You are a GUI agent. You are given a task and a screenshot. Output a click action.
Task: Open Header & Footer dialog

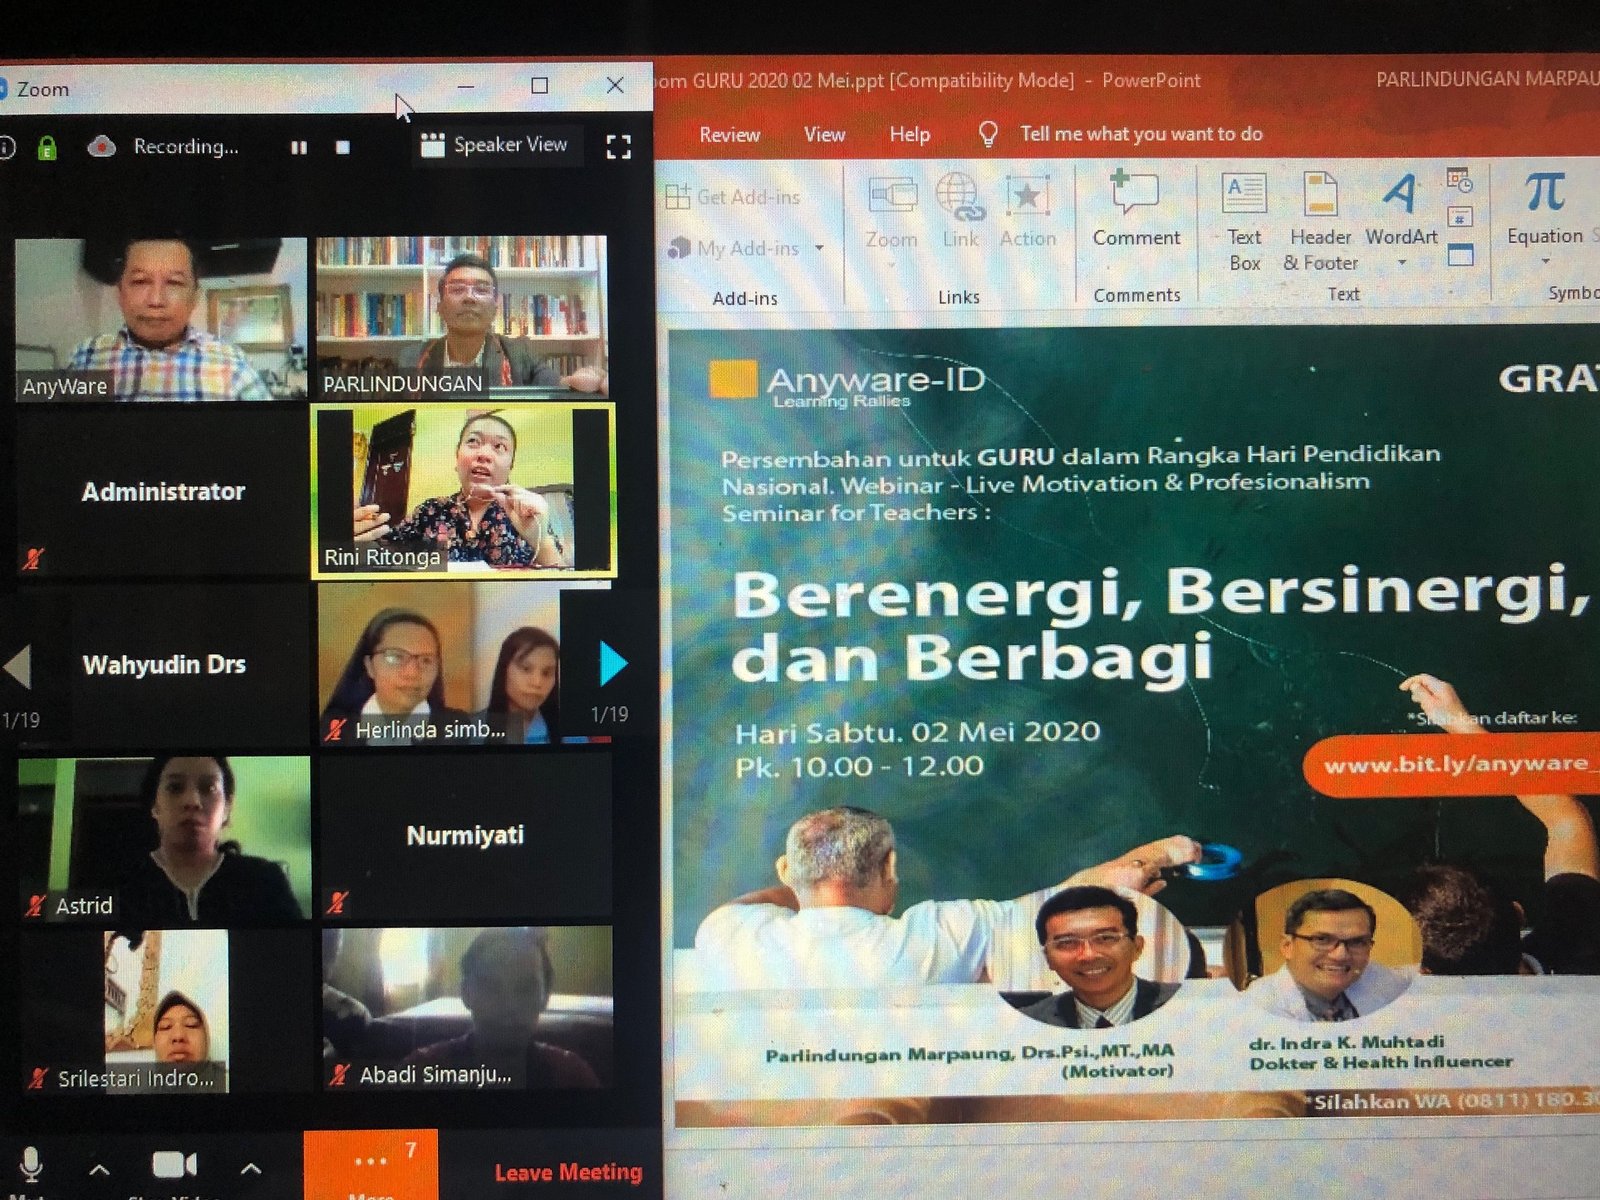[x=1320, y=220]
